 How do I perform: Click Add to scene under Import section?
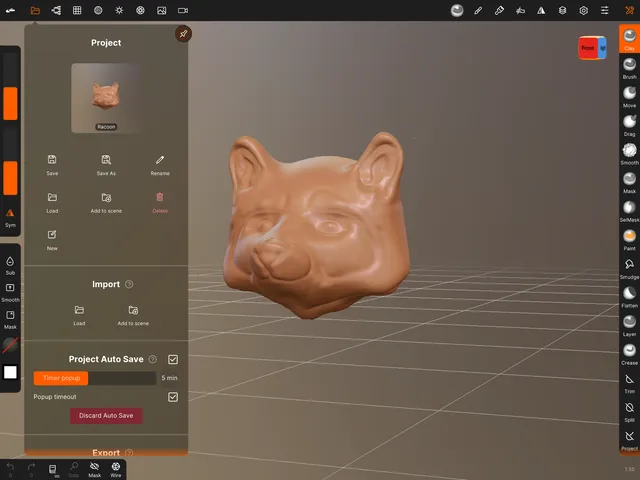[133, 315]
